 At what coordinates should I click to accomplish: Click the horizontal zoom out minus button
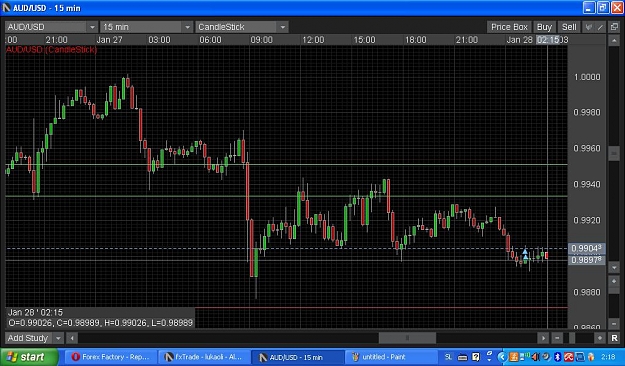click(557, 338)
